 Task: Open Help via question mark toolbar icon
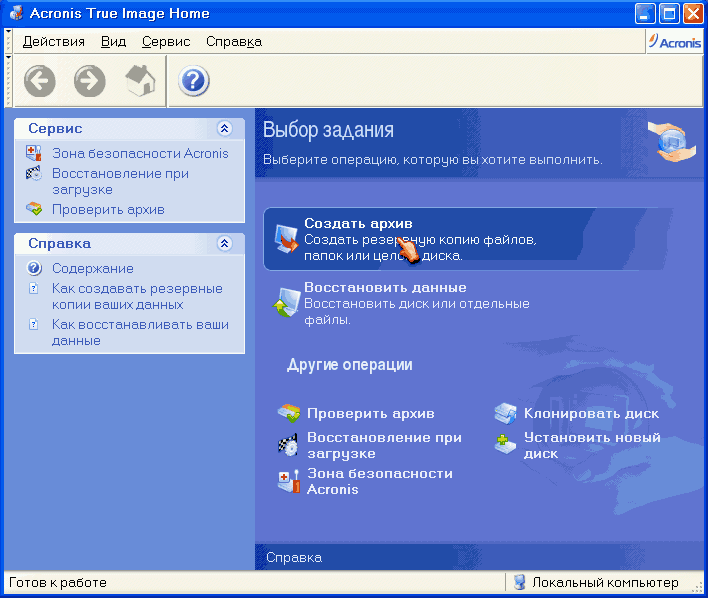click(x=193, y=80)
